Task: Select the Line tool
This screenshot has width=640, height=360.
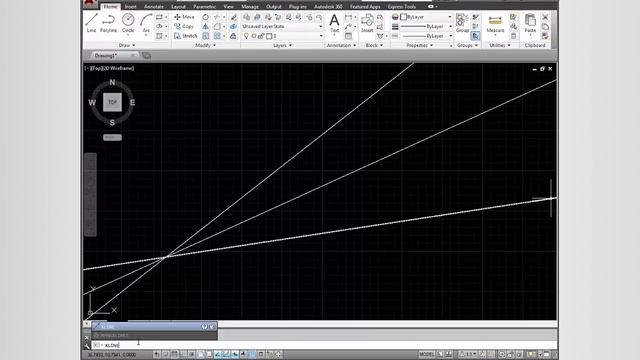Action: (x=91, y=22)
